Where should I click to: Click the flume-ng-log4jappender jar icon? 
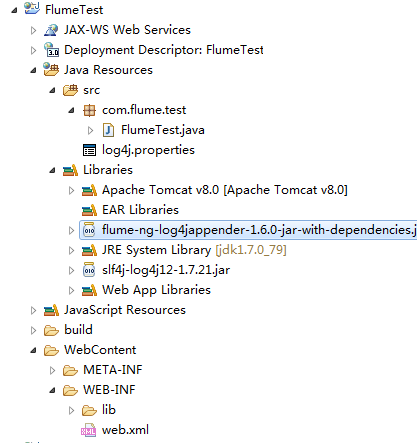89,230
